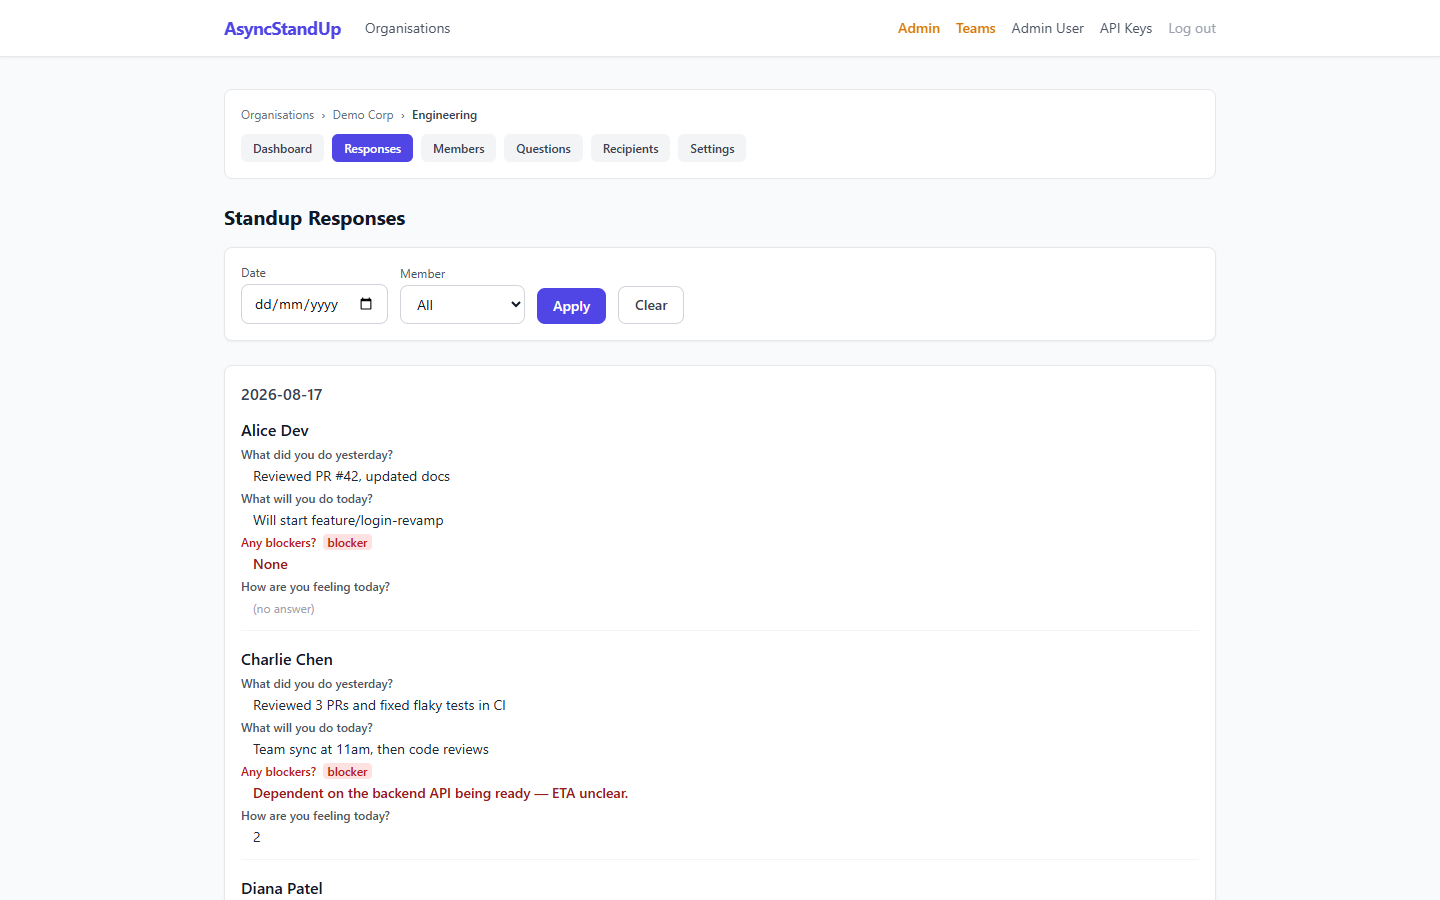Click Alice Dev's blocker answer "None"
Screen dimensions: 1440x900
[x=270, y=565]
